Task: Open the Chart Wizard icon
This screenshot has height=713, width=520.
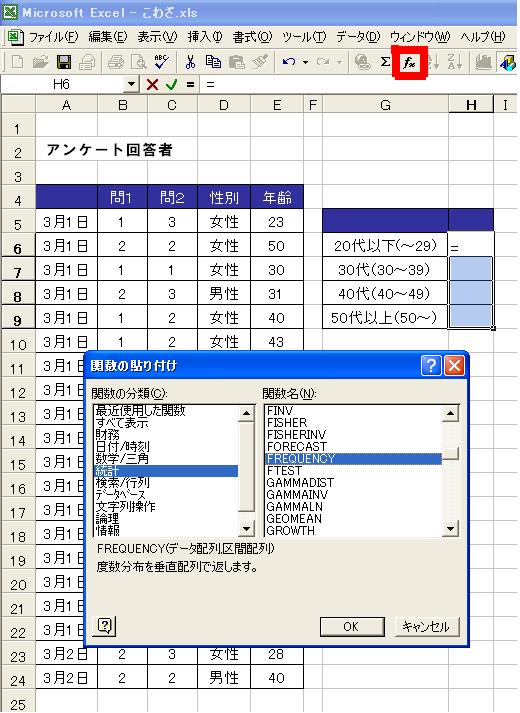Action: click(x=484, y=62)
